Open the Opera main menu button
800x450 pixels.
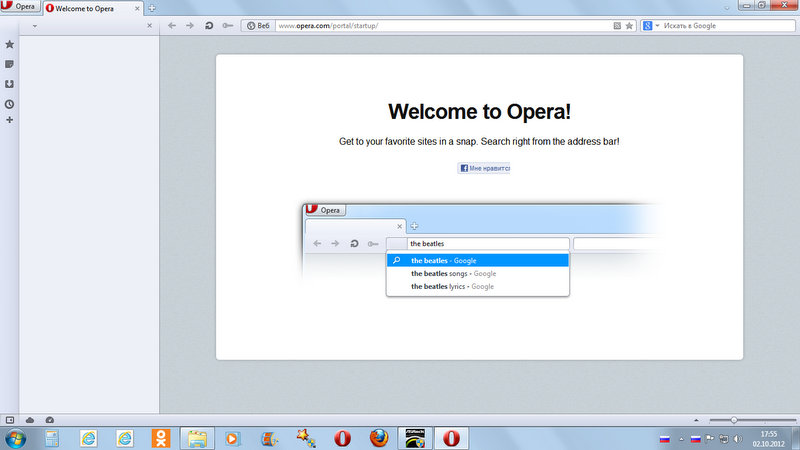[20, 7]
